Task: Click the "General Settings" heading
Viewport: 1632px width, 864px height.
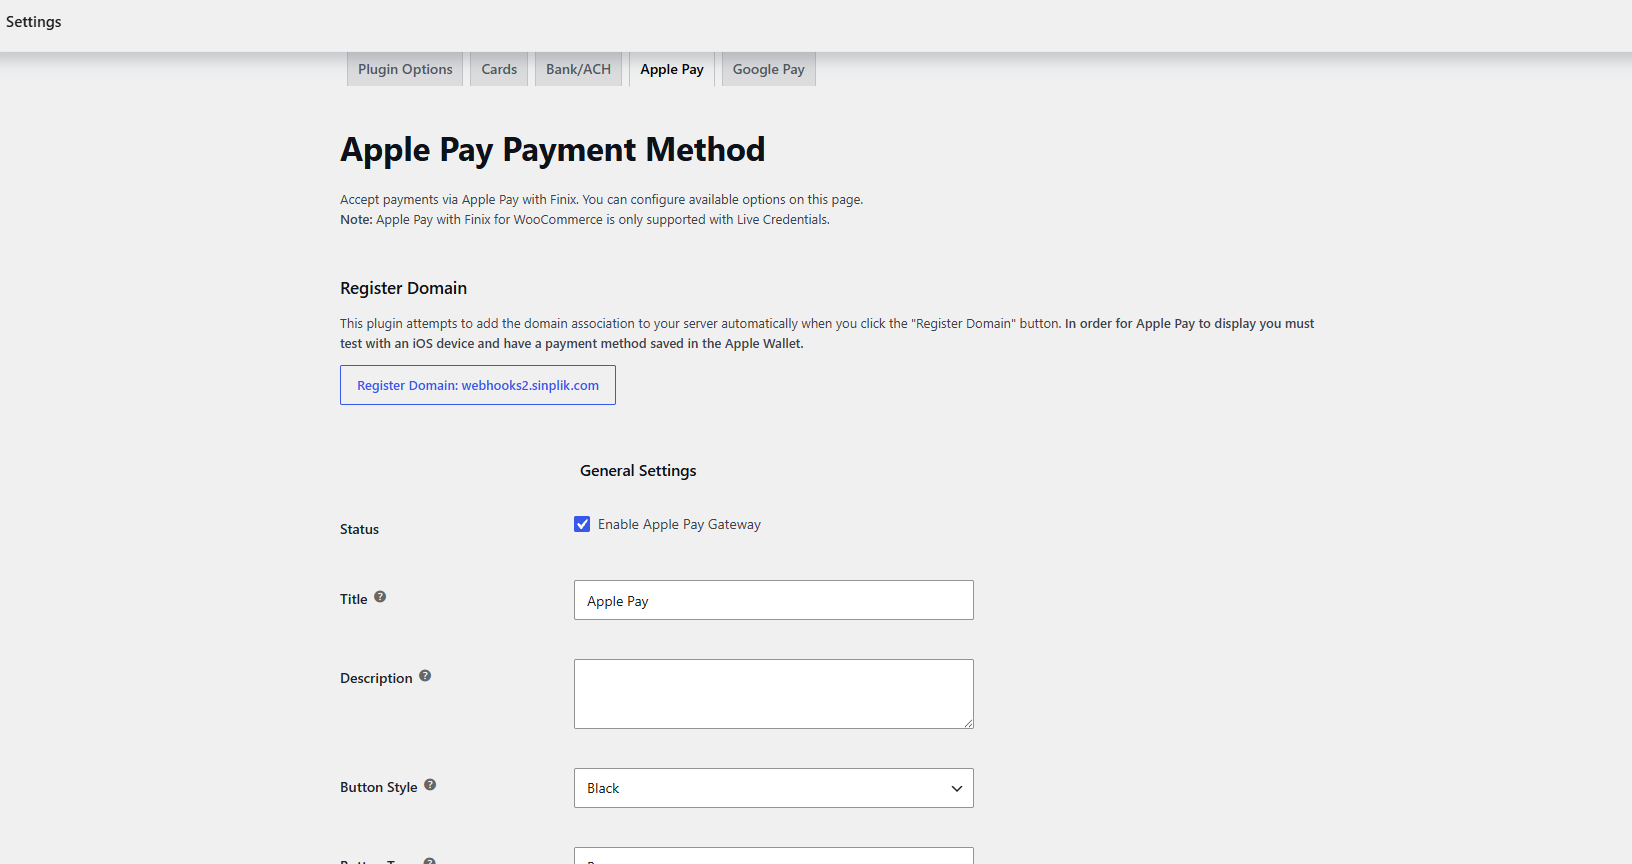Action: tap(638, 471)
